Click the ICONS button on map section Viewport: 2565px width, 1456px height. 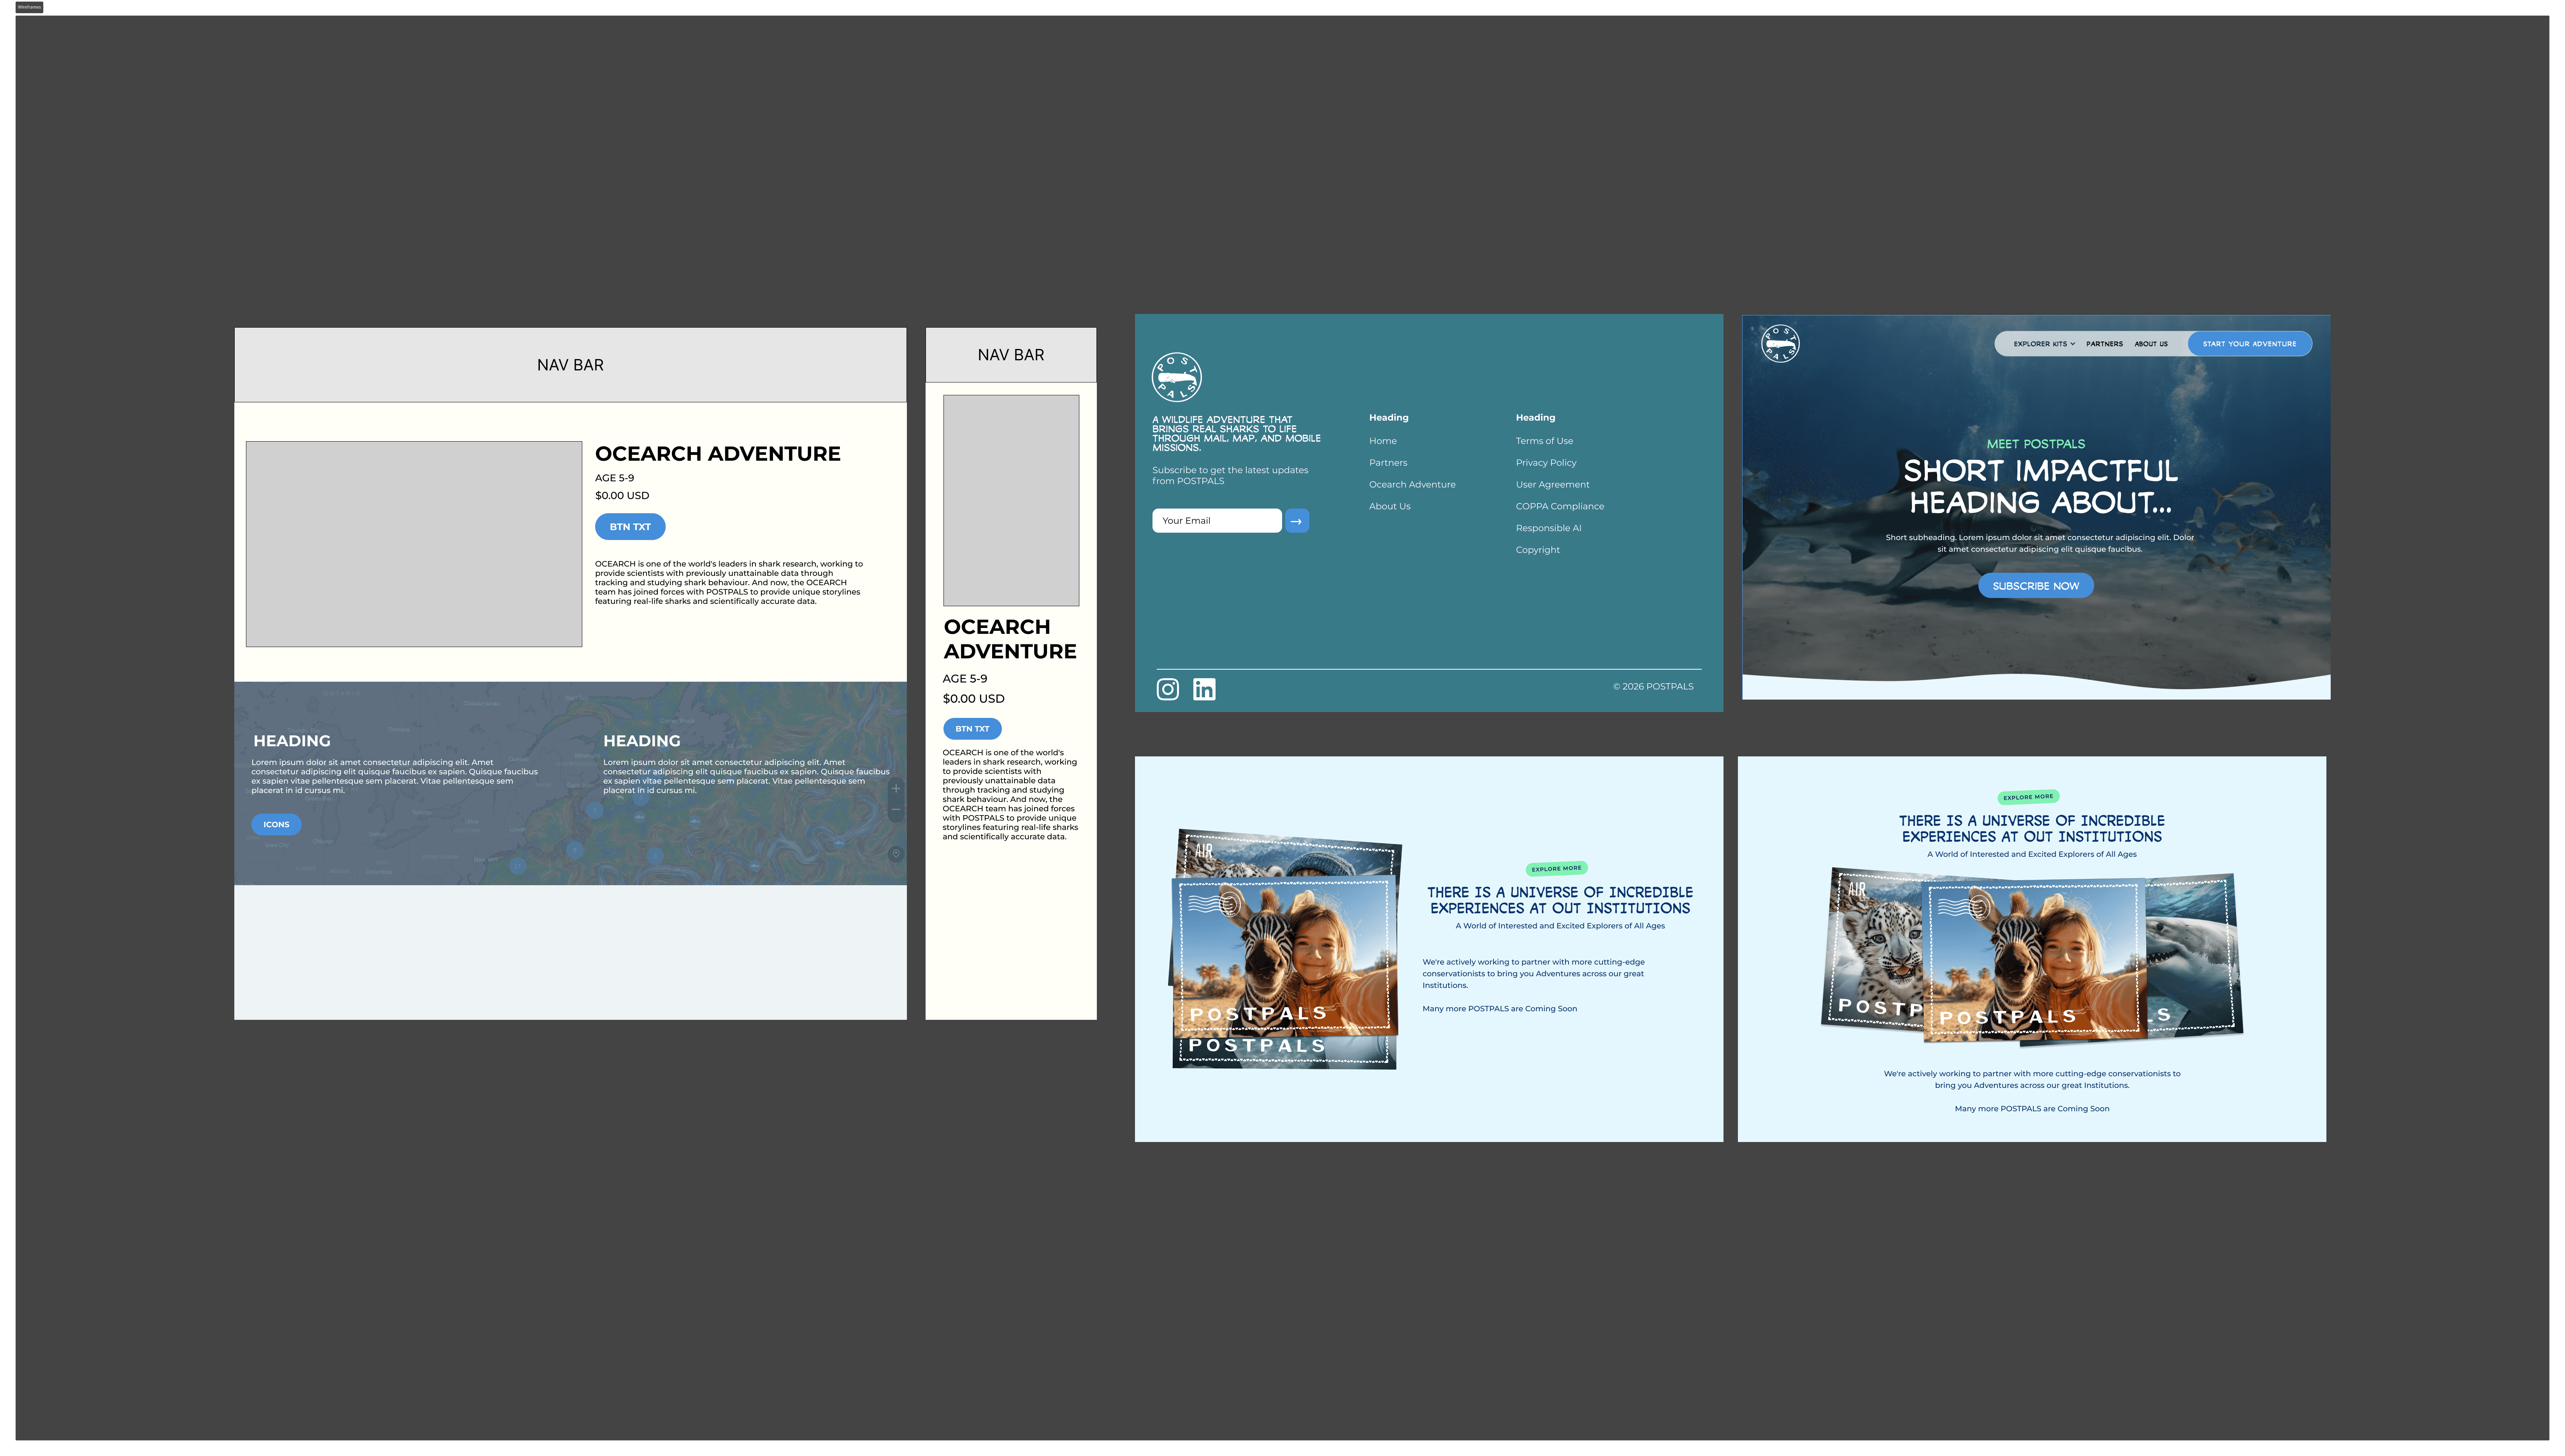point(276,825)
